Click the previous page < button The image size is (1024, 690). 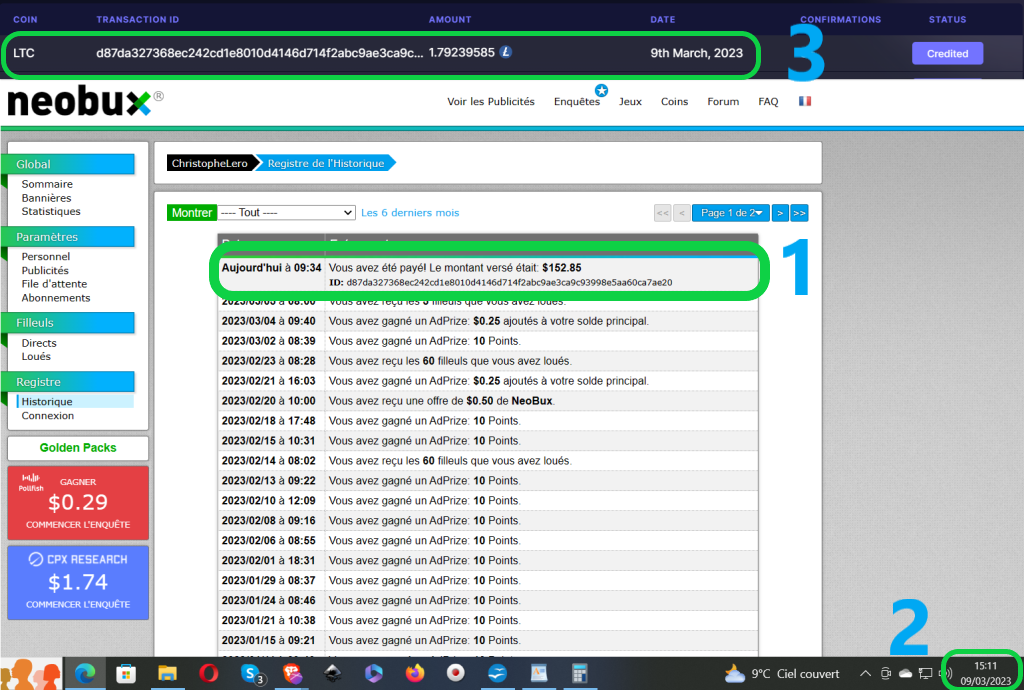(682, 213)
